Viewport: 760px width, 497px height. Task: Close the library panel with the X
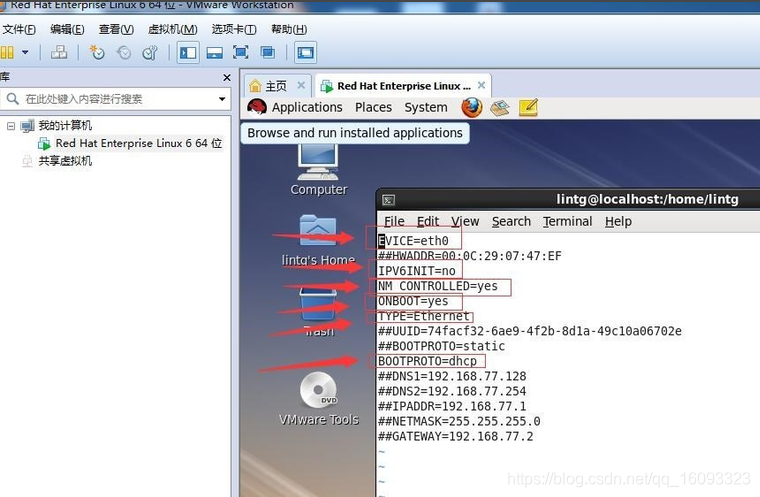pos(227,78)
